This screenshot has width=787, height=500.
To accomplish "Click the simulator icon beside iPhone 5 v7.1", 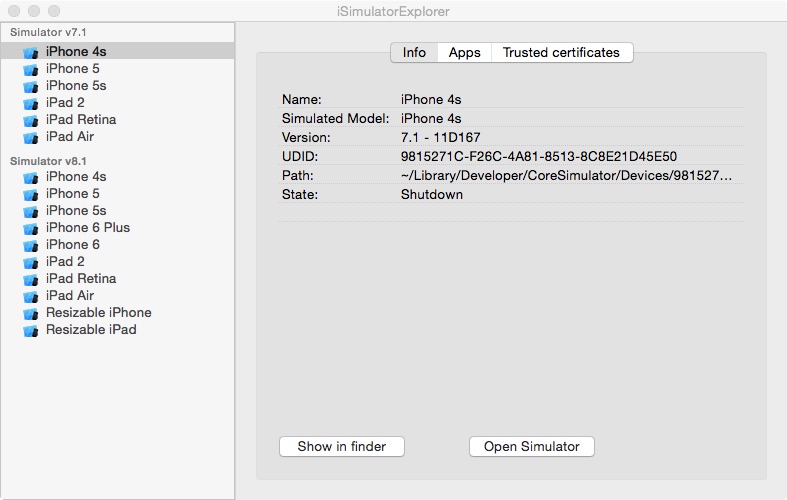I will pyautogui.click(x=31, y=69).
